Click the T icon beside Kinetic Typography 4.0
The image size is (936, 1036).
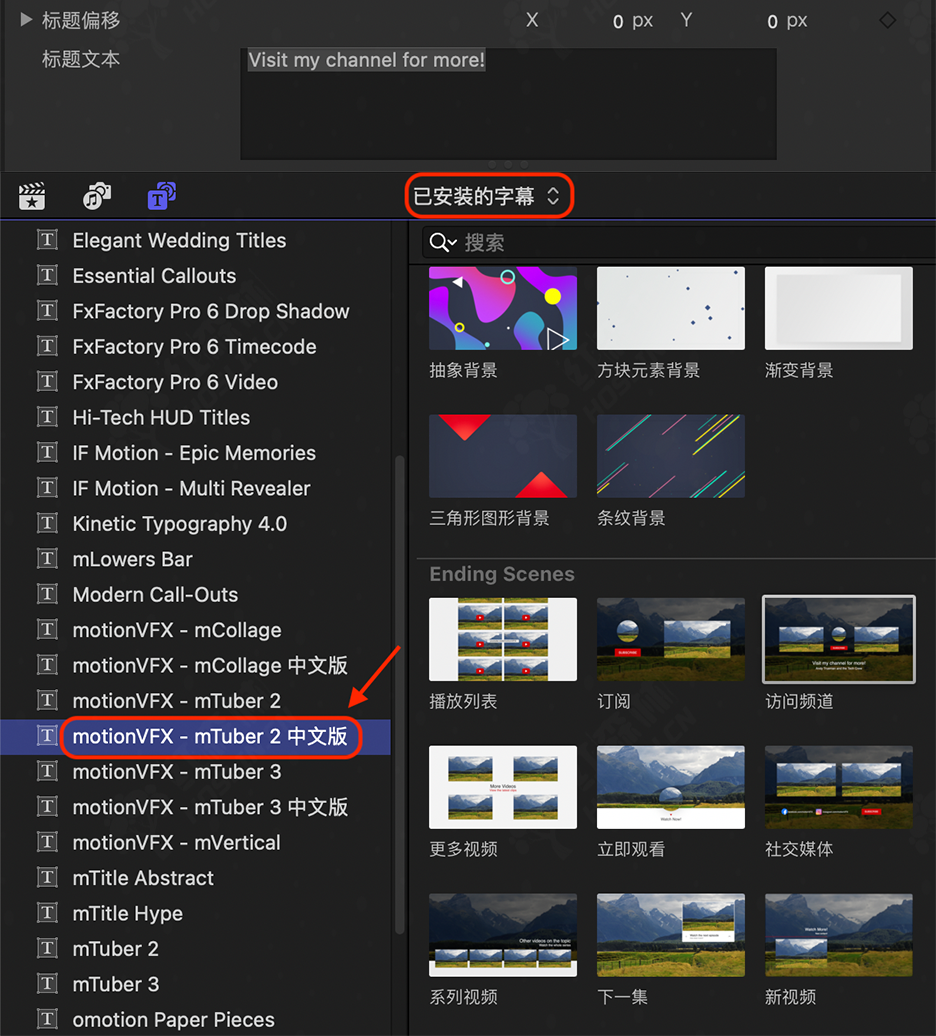47,523
